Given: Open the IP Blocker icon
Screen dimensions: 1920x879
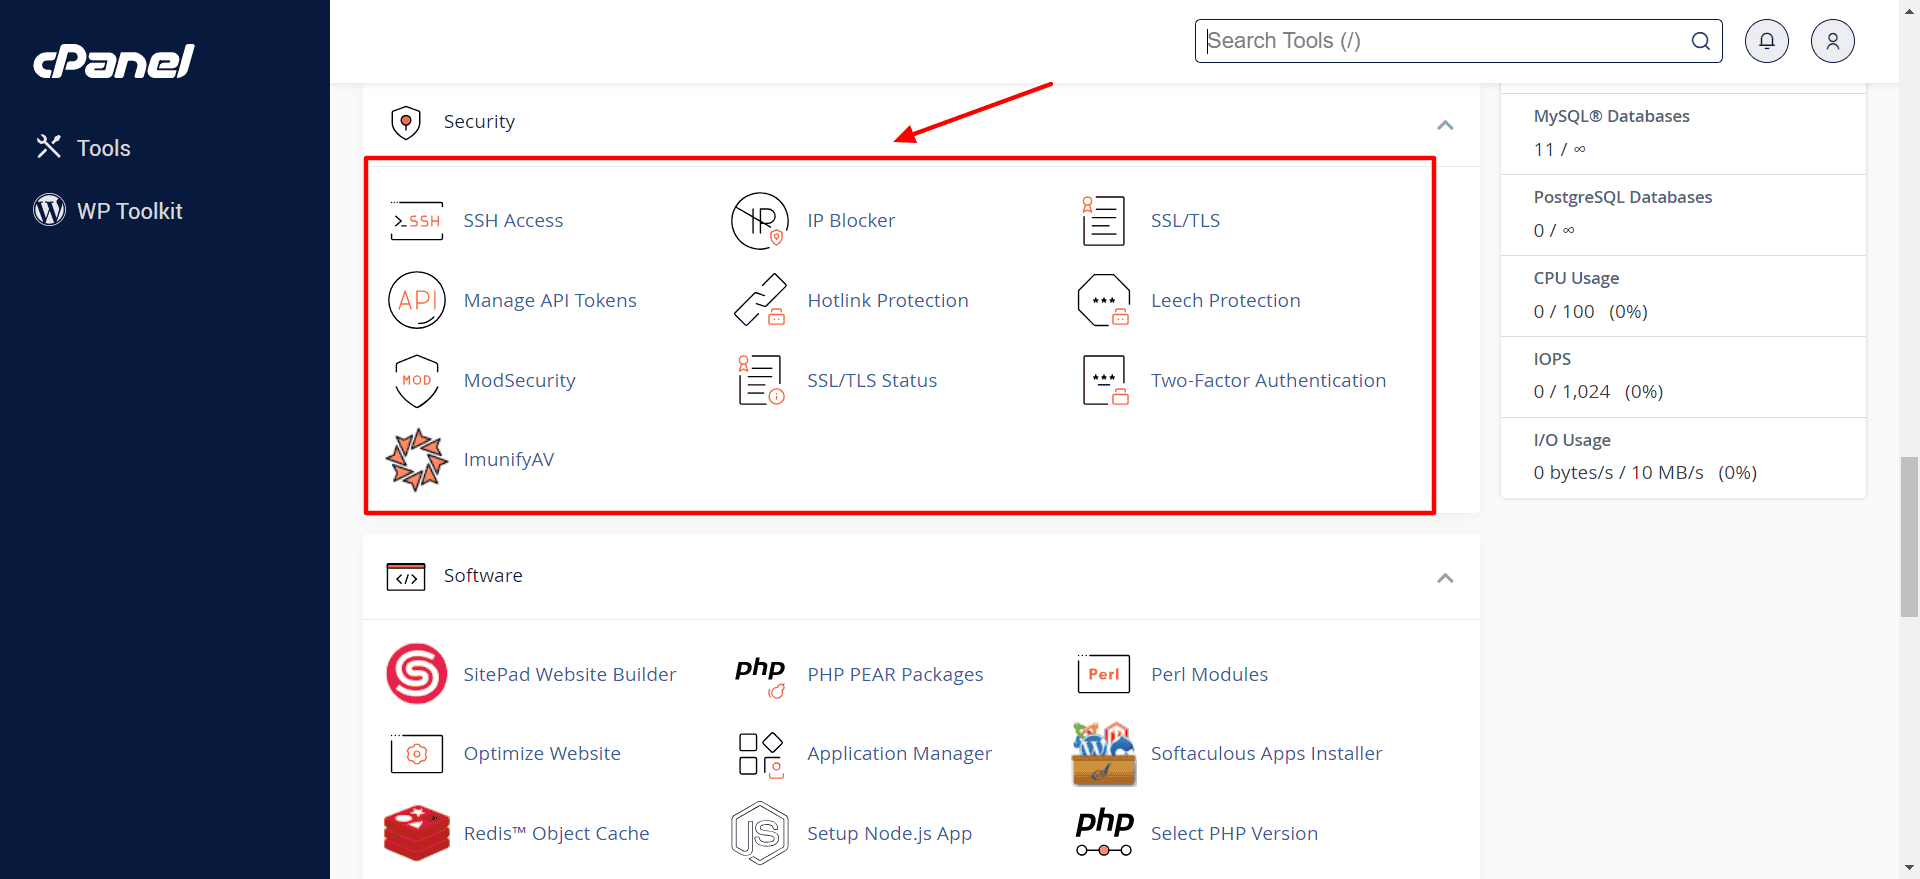Looking at the screenshot, I should [760, 221].
